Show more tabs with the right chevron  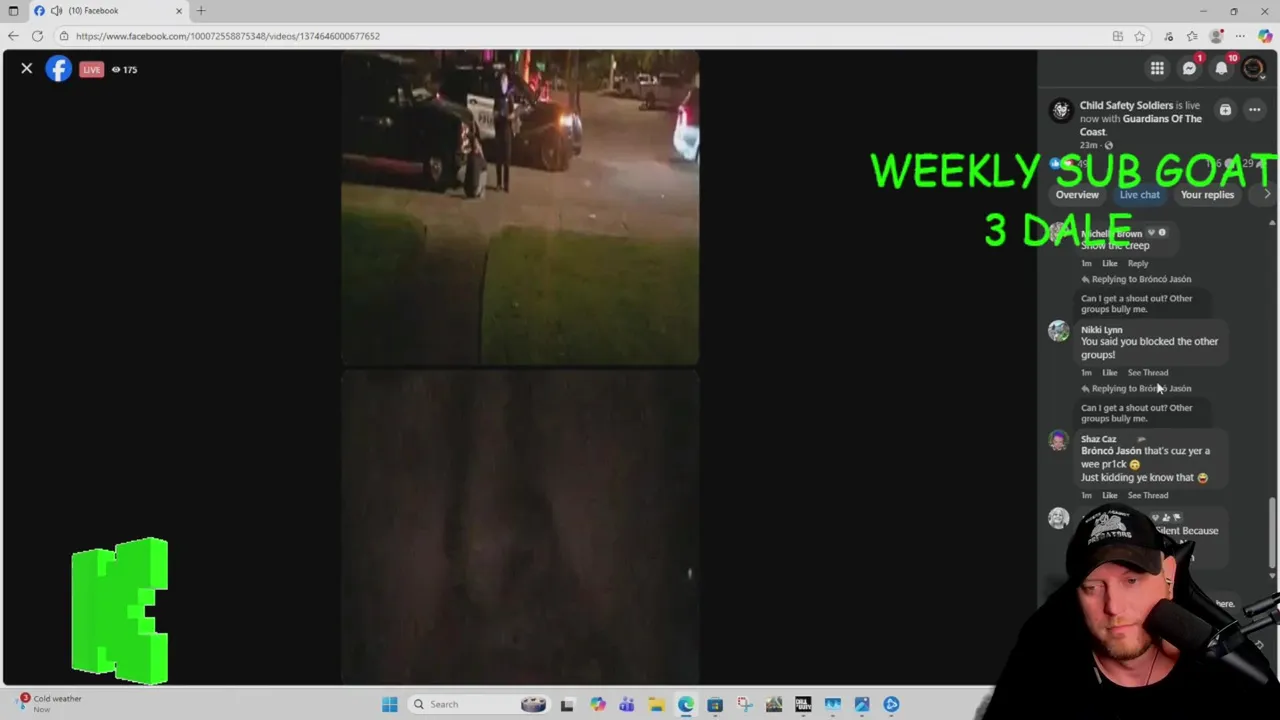(1267, 194)
